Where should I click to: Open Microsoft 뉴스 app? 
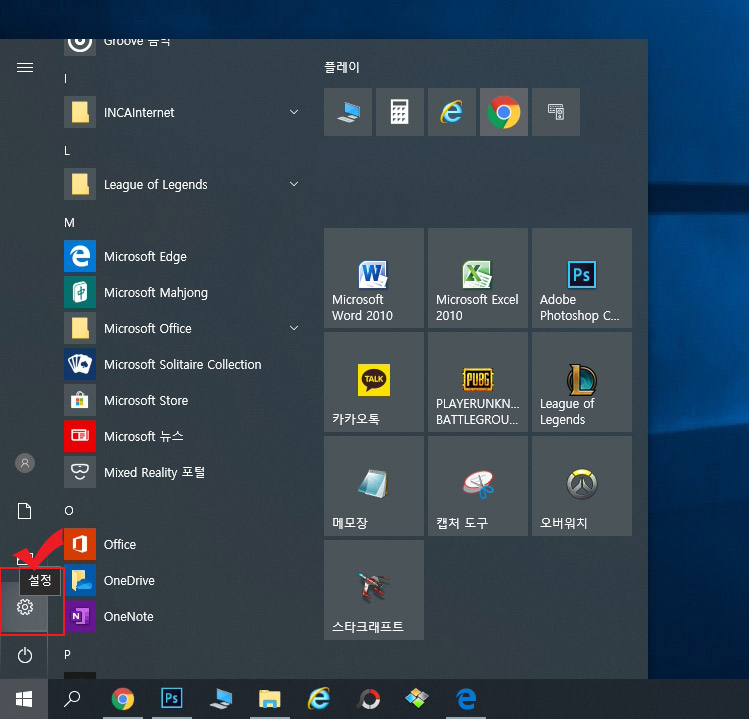(182, 436)
